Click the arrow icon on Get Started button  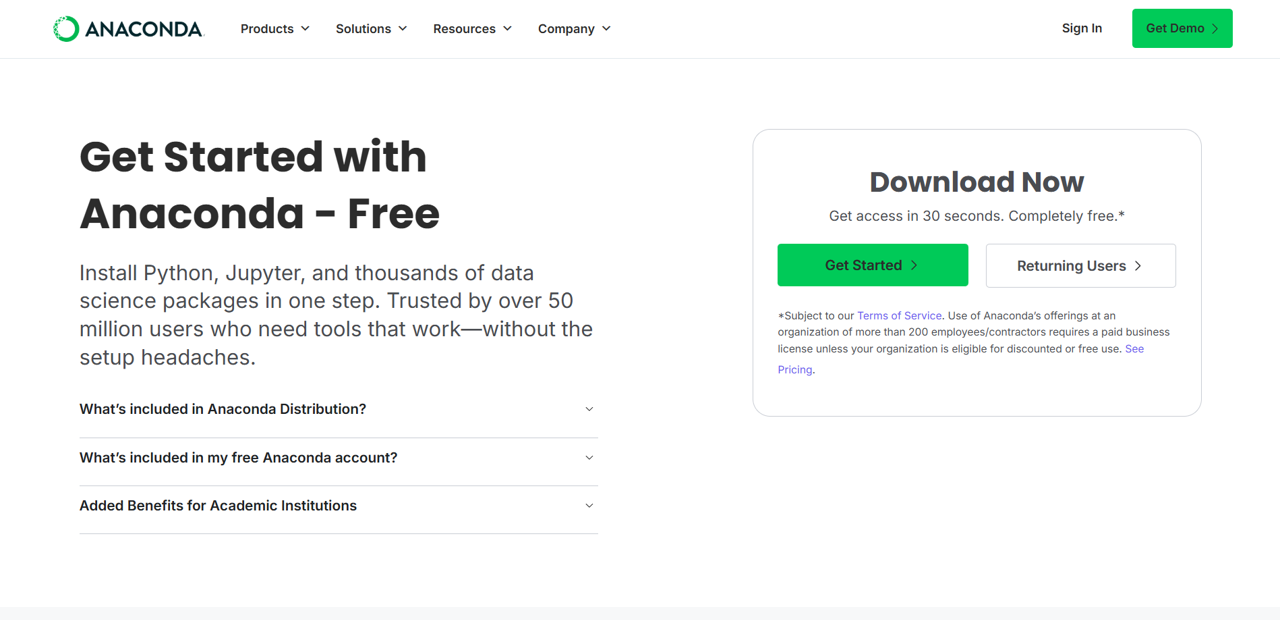pyautogui.click(x=916, y=265)
